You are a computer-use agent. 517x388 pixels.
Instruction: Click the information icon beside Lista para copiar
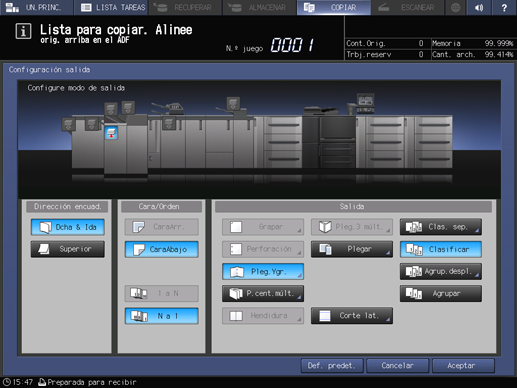(23, 31)
